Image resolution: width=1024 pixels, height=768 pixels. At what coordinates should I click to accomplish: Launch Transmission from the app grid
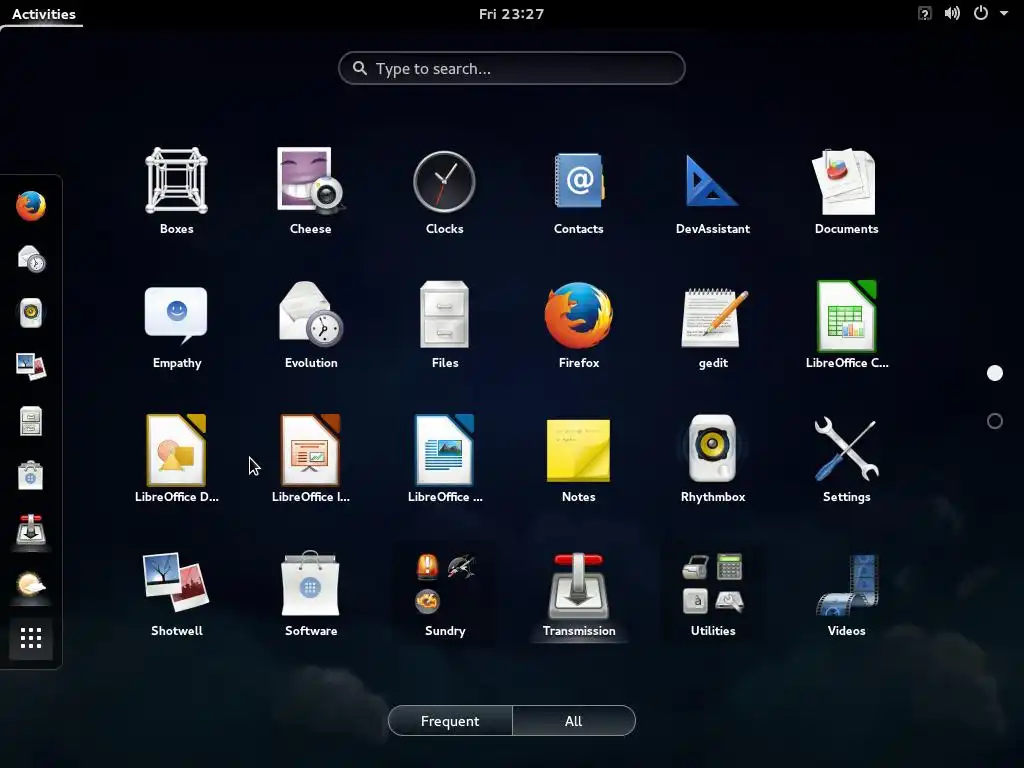[579, 593]
